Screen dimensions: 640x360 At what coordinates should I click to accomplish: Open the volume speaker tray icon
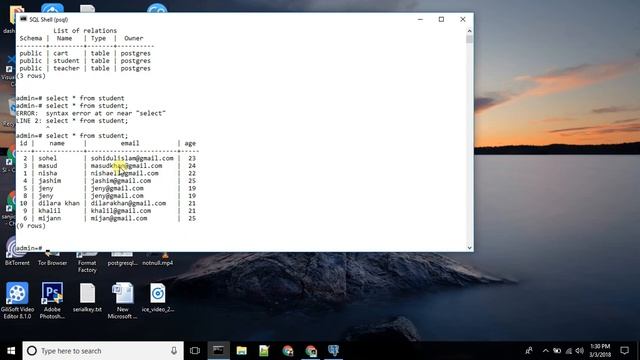click(580, 351)
